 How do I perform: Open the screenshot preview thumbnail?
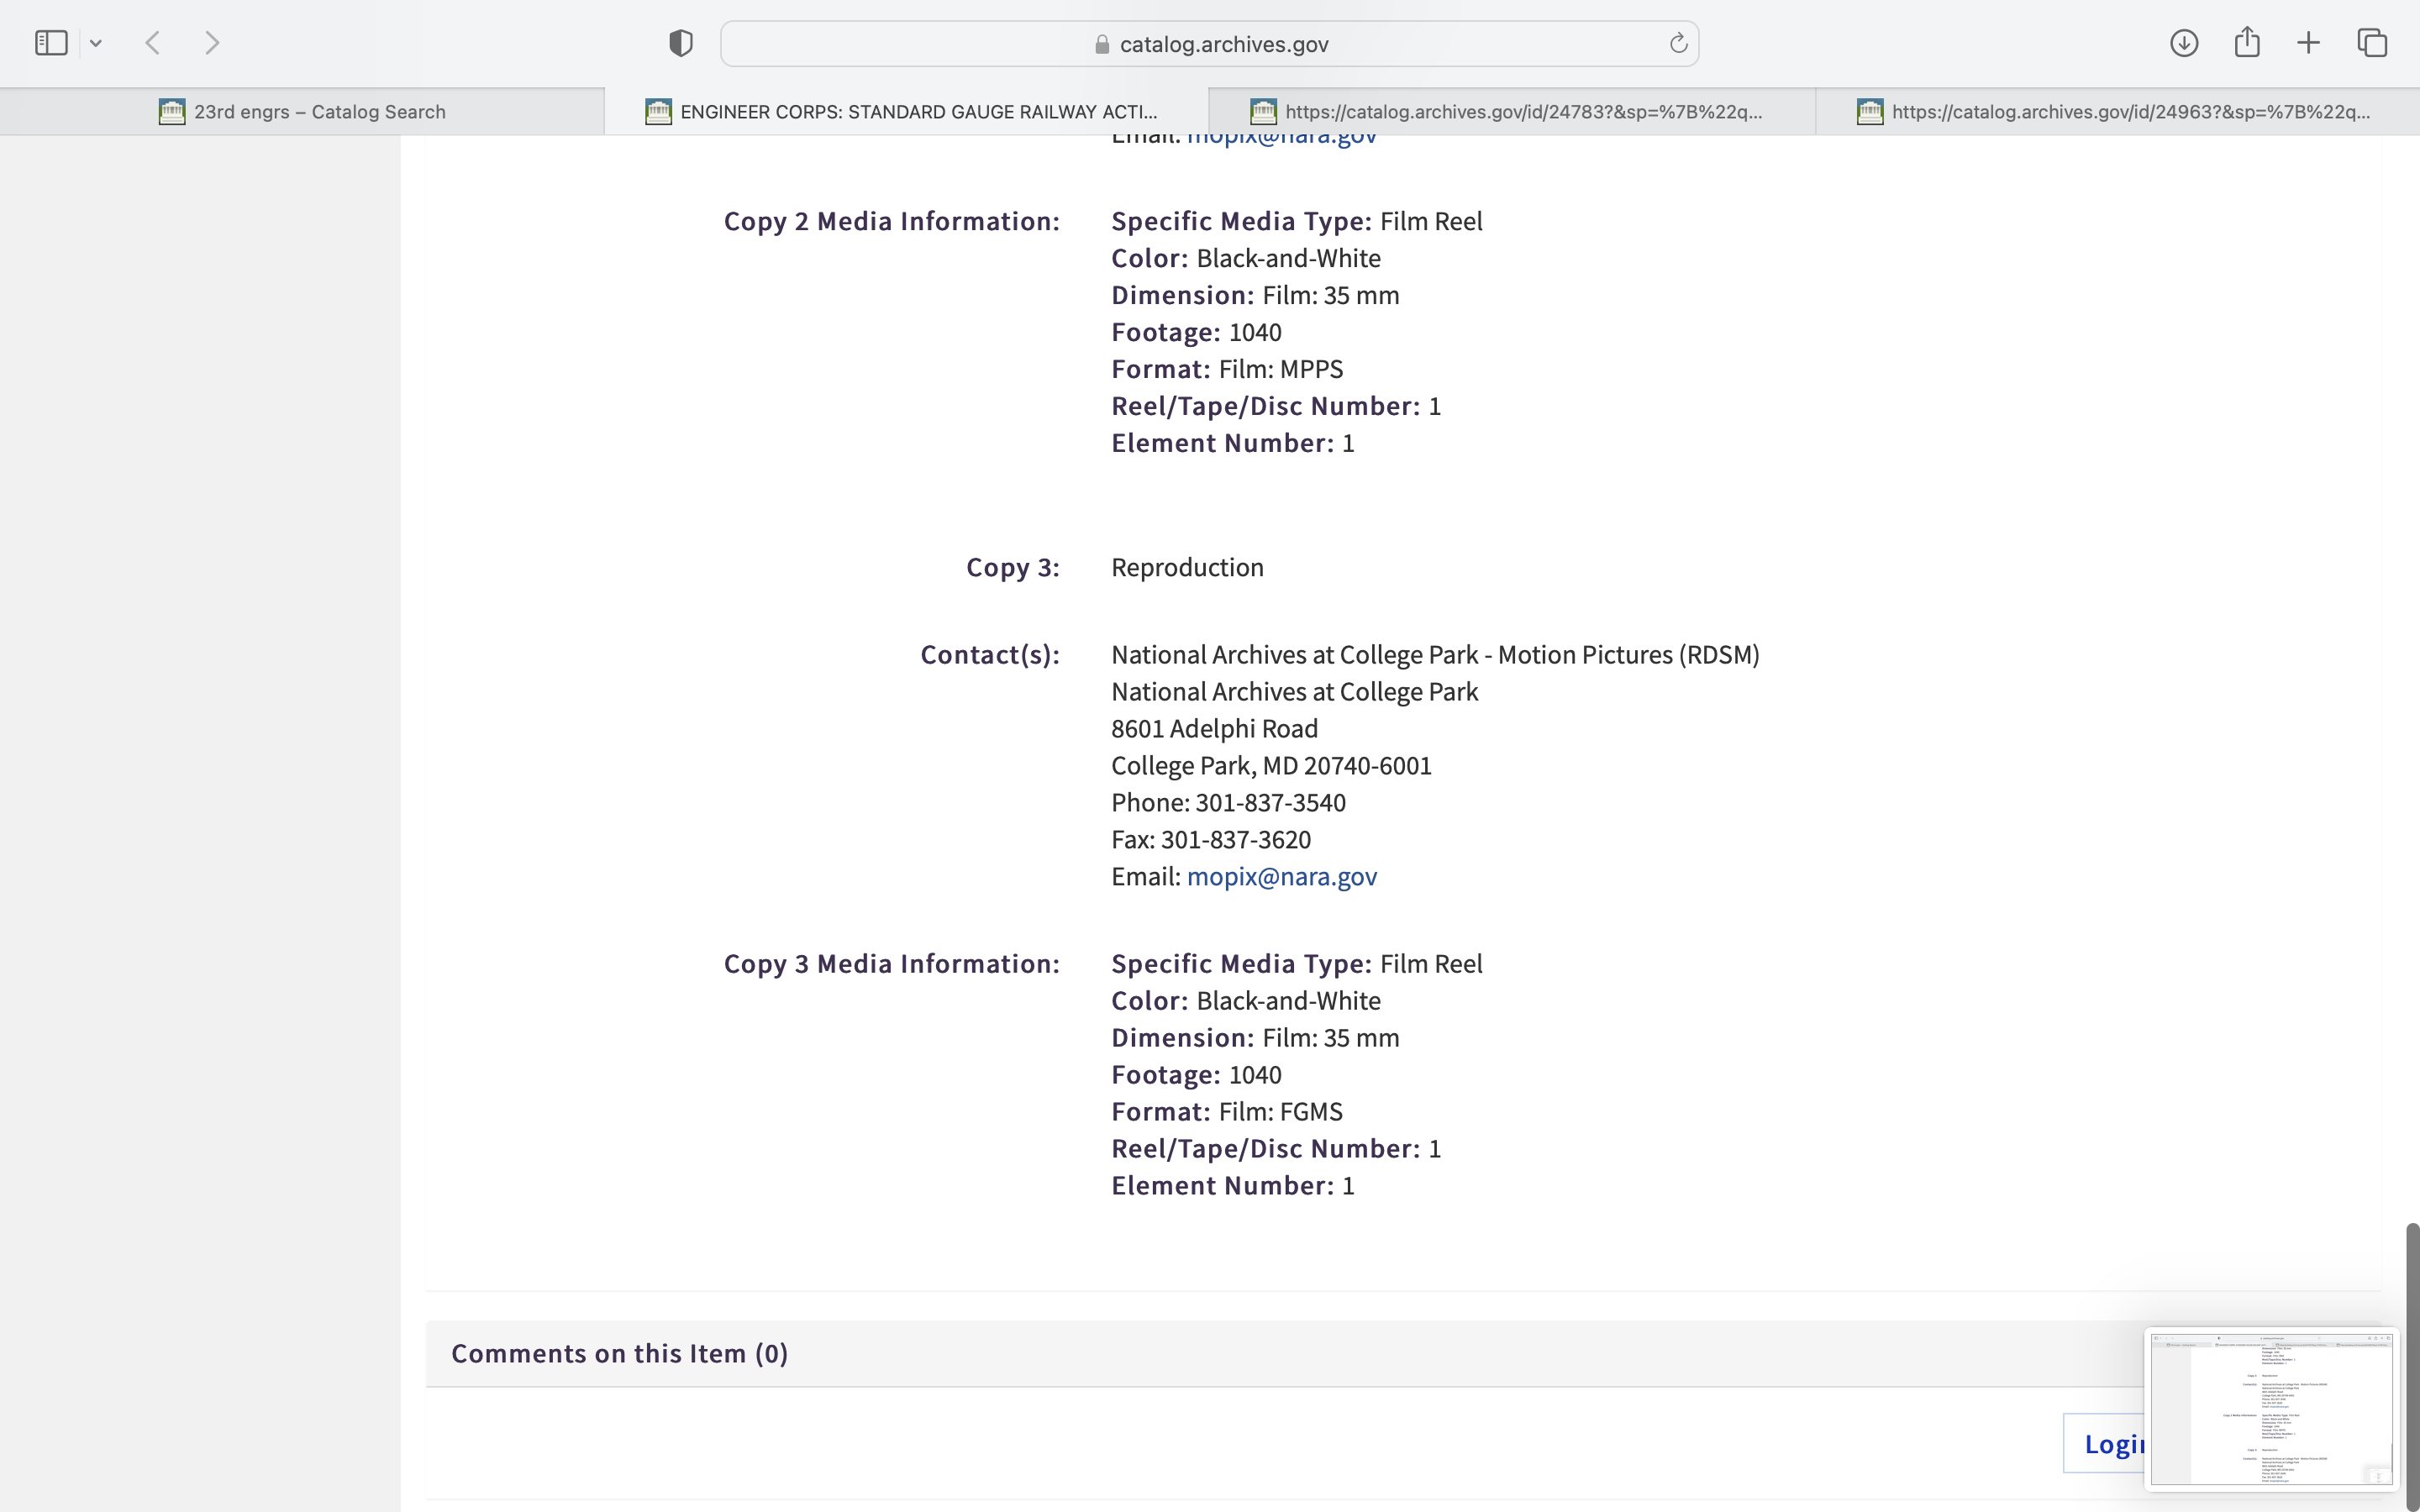[2270, 1408]
